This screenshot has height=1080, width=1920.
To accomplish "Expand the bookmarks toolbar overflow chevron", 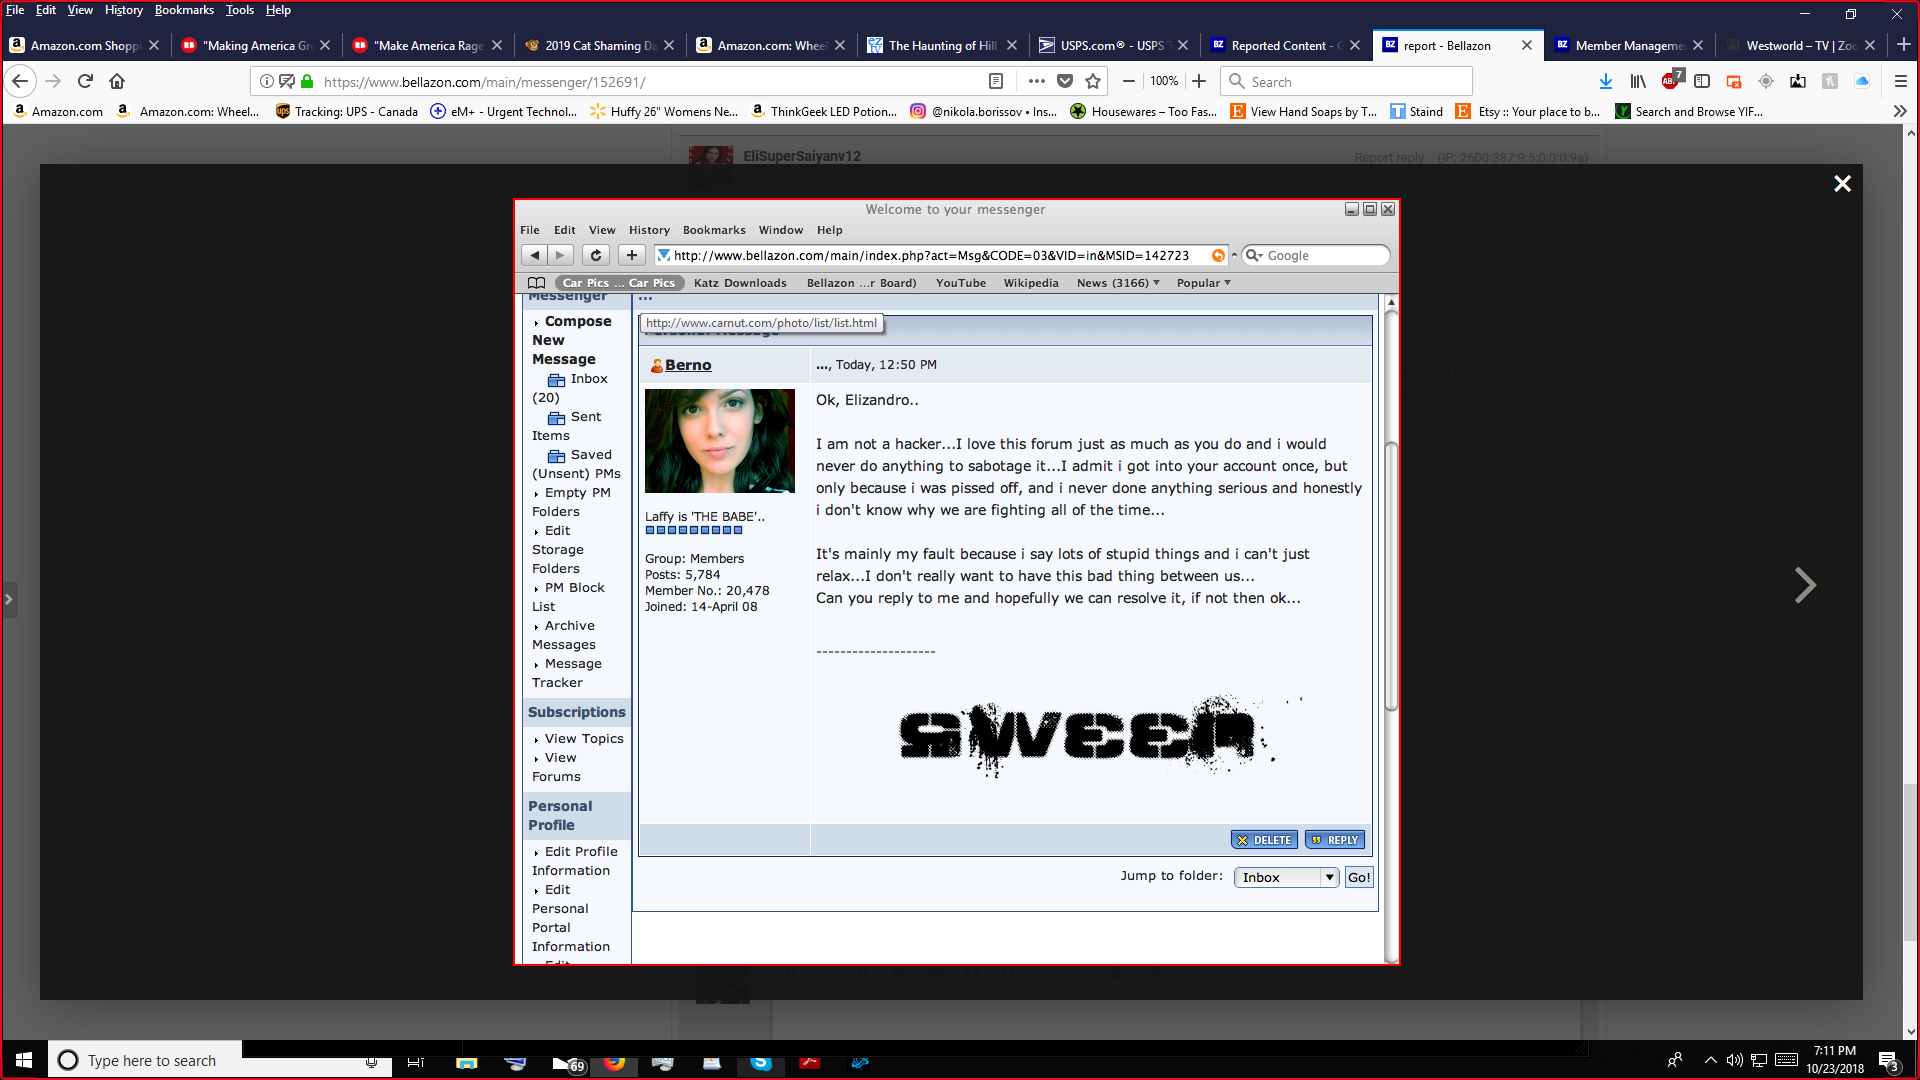I will pyautogui.click(x=1900, y=111).
